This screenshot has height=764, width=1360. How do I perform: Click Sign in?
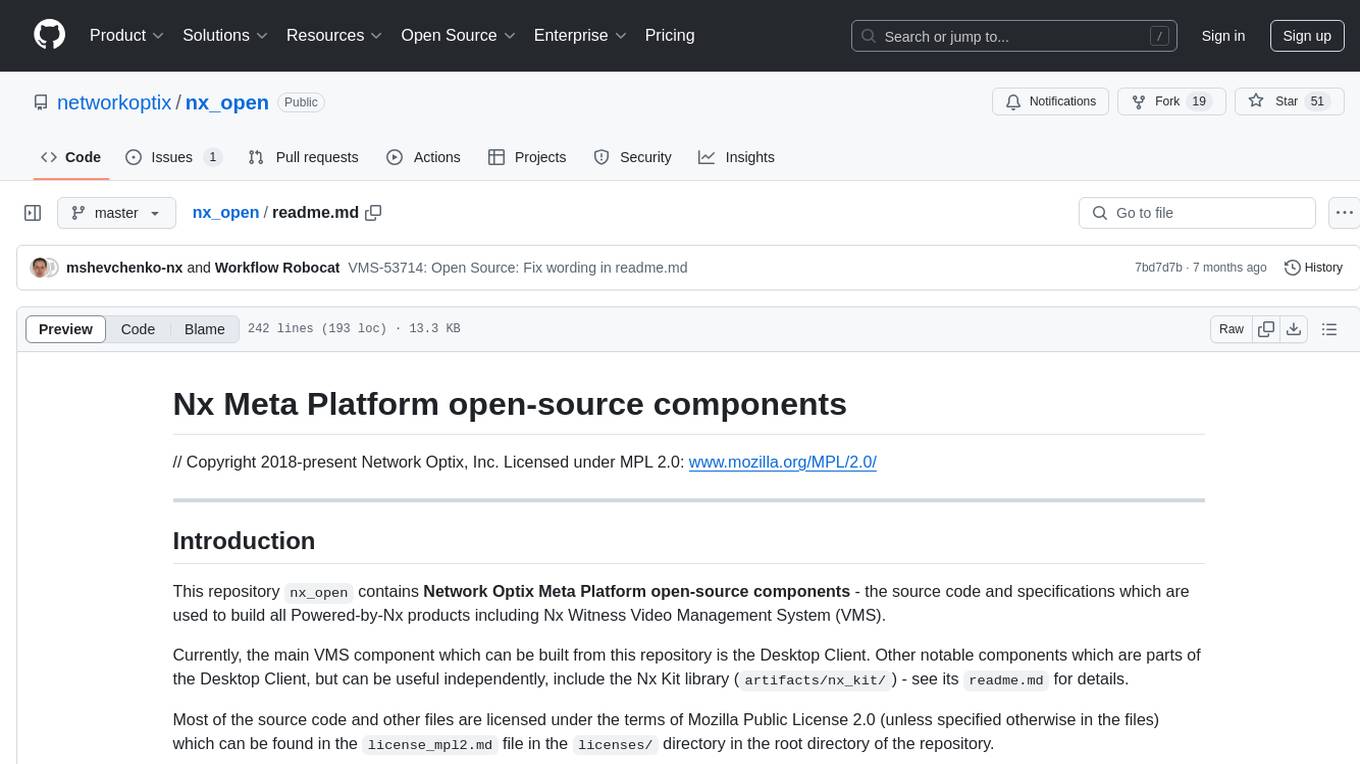tap(1223, 36)
